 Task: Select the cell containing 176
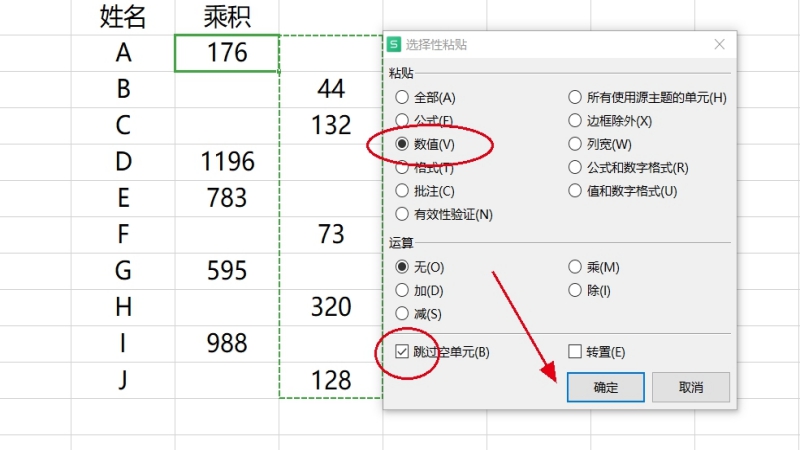227,52
